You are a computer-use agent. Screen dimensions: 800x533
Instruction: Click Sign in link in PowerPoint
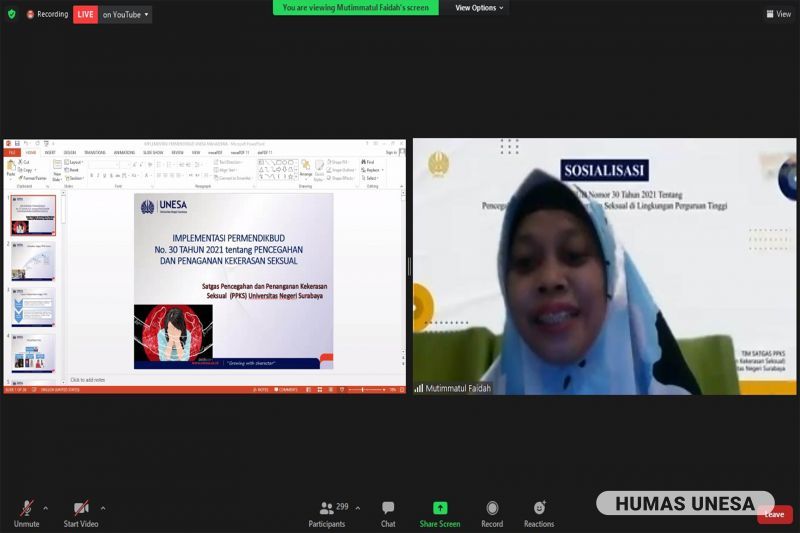point(391,153)
